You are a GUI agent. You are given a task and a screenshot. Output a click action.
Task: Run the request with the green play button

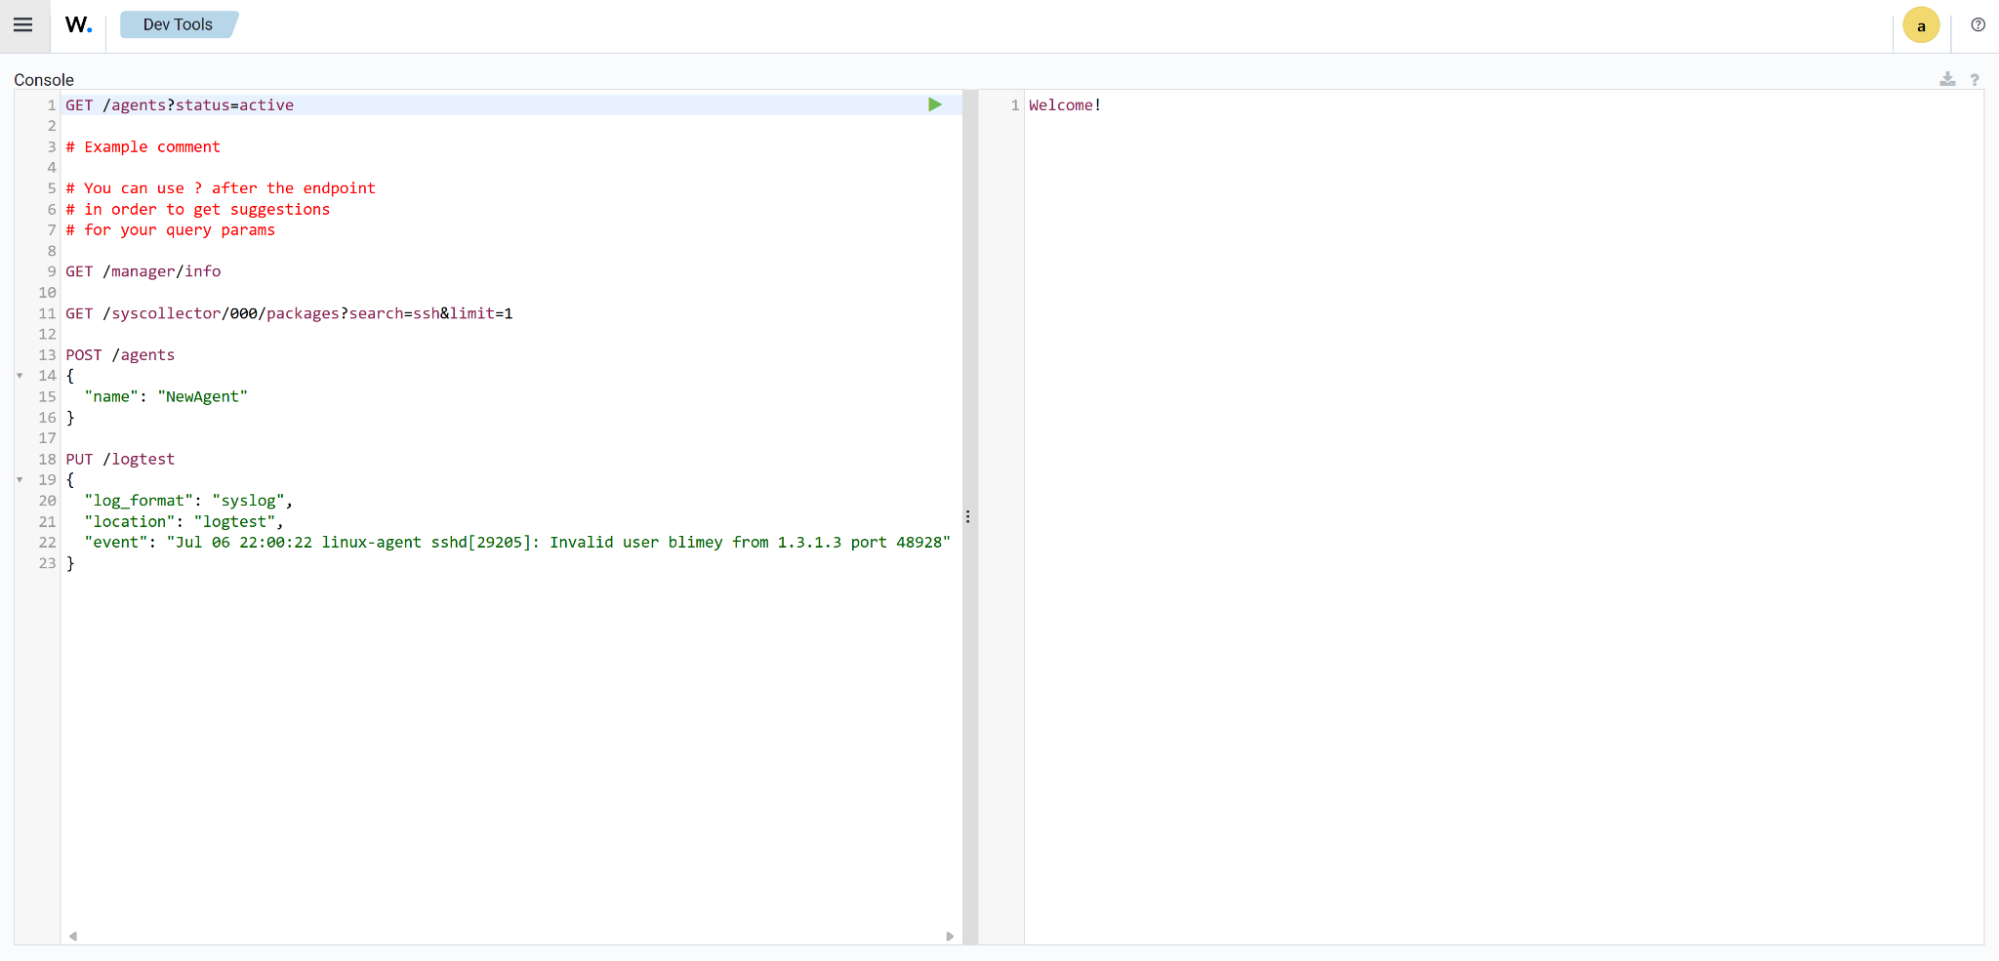934,105
